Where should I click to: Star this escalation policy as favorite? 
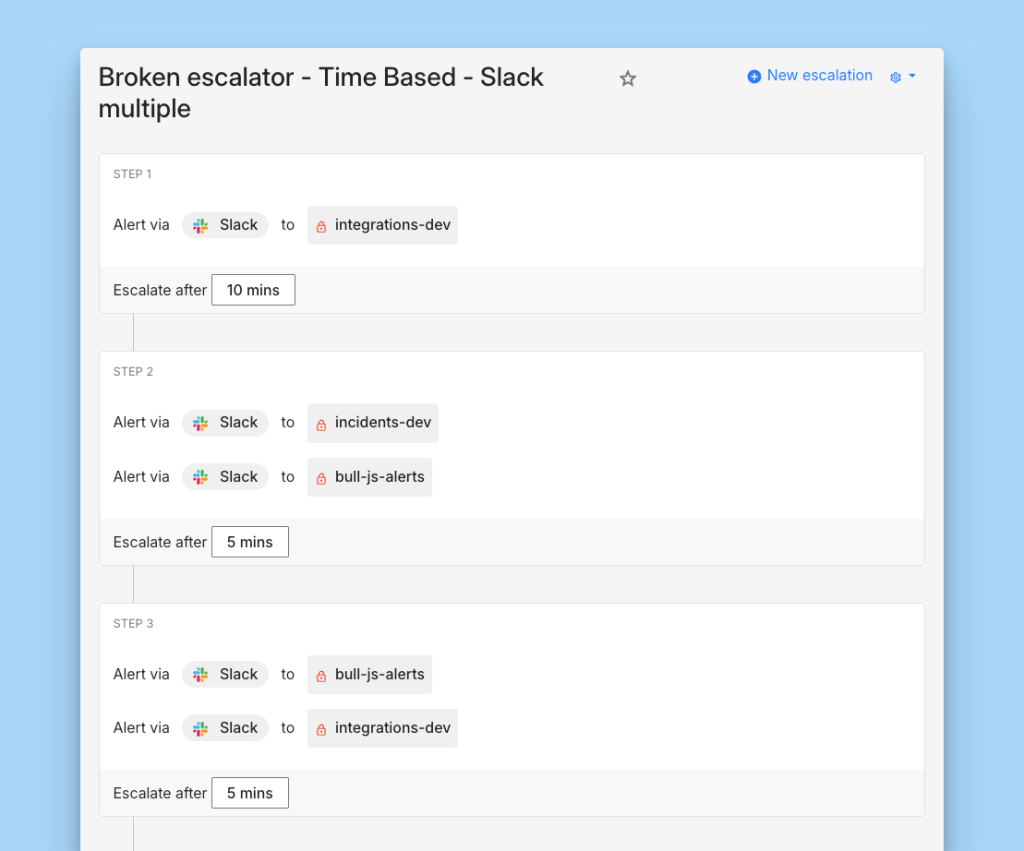tap(628, 78)
